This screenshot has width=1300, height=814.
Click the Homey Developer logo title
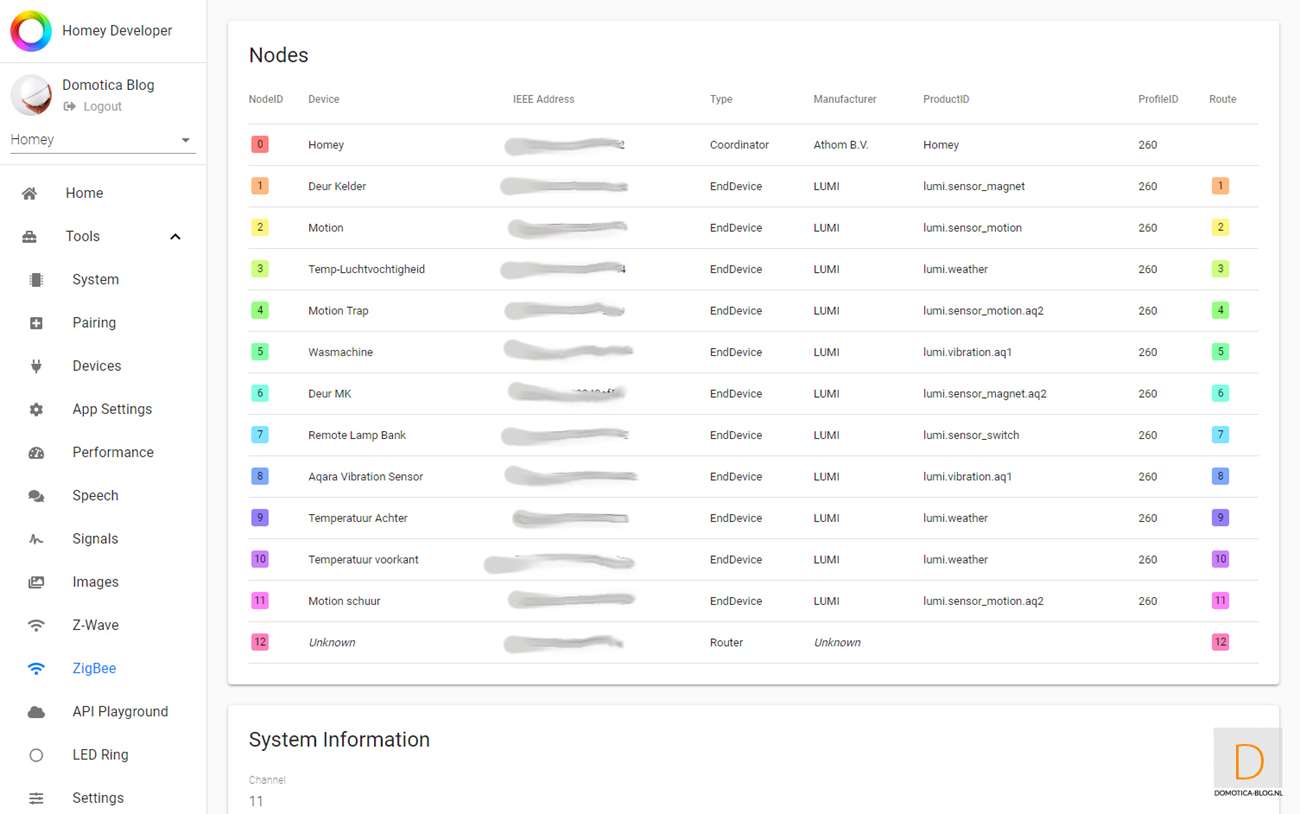116,31
